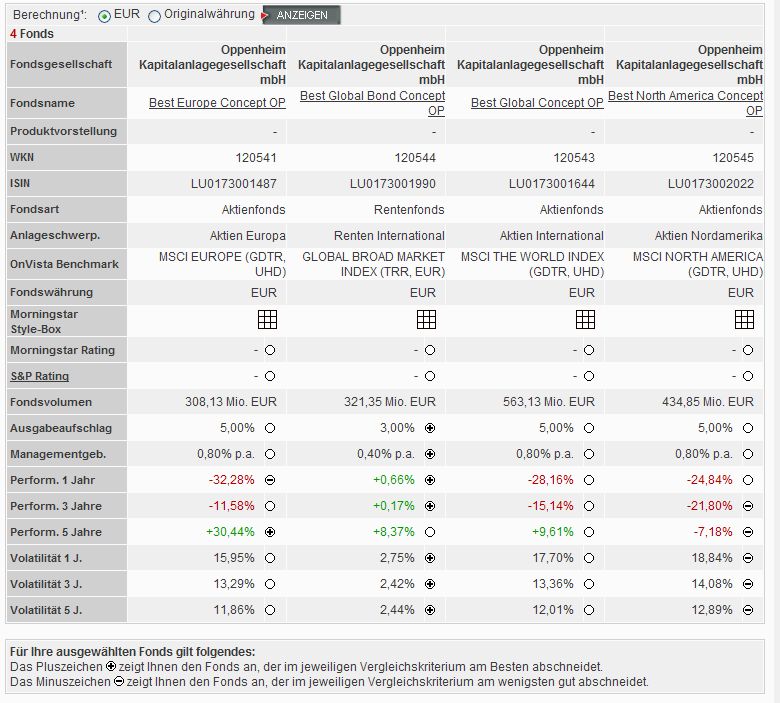The image size is (780, 703).
Task: Click the plus icon next to +0,66%
Action: coord(430,480)
